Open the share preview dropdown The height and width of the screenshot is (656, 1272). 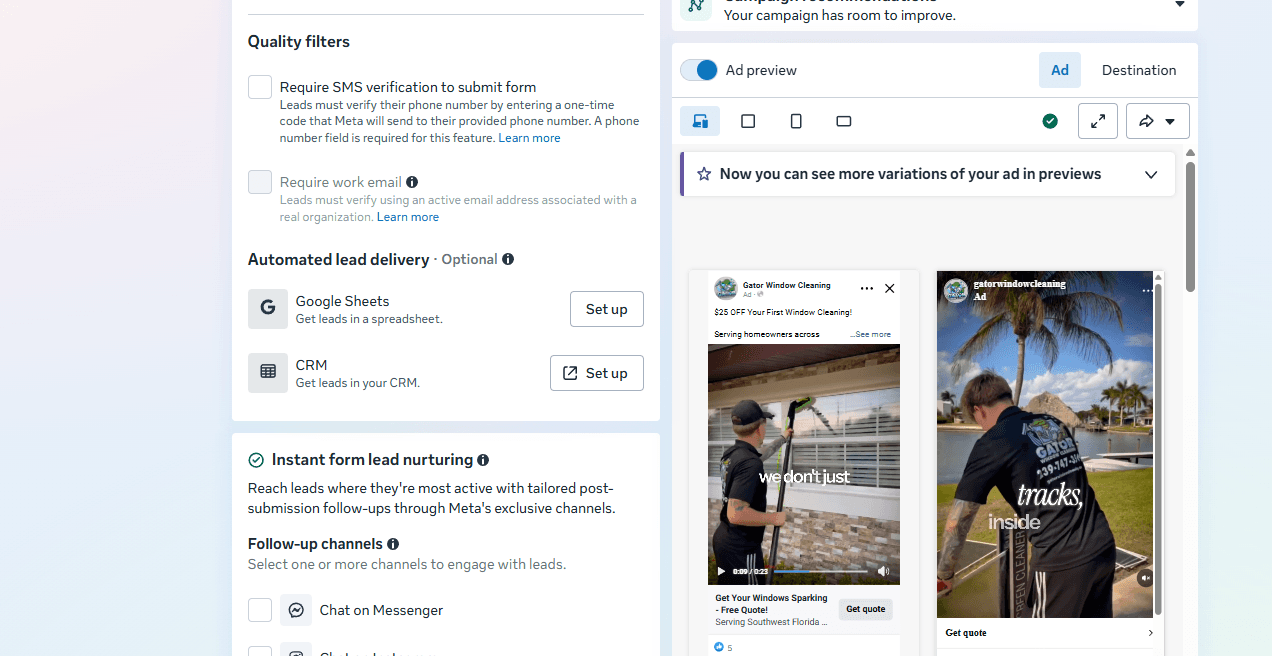pos(1158,121)
